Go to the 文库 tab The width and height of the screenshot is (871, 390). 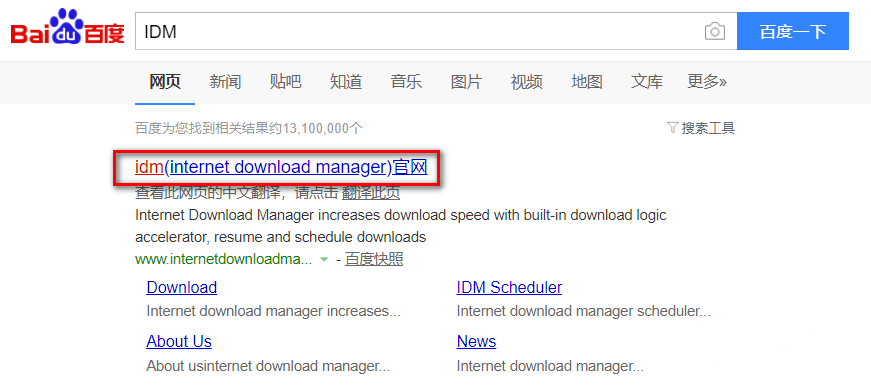pyautogui.click(x=647, y=82)
